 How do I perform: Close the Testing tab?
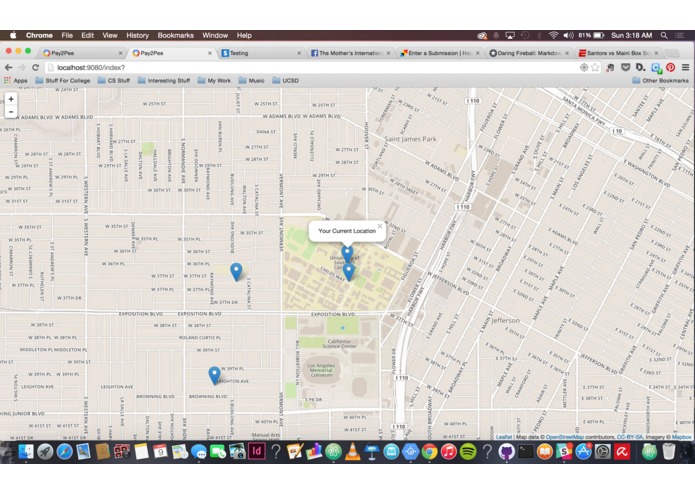tap(299, 53)
